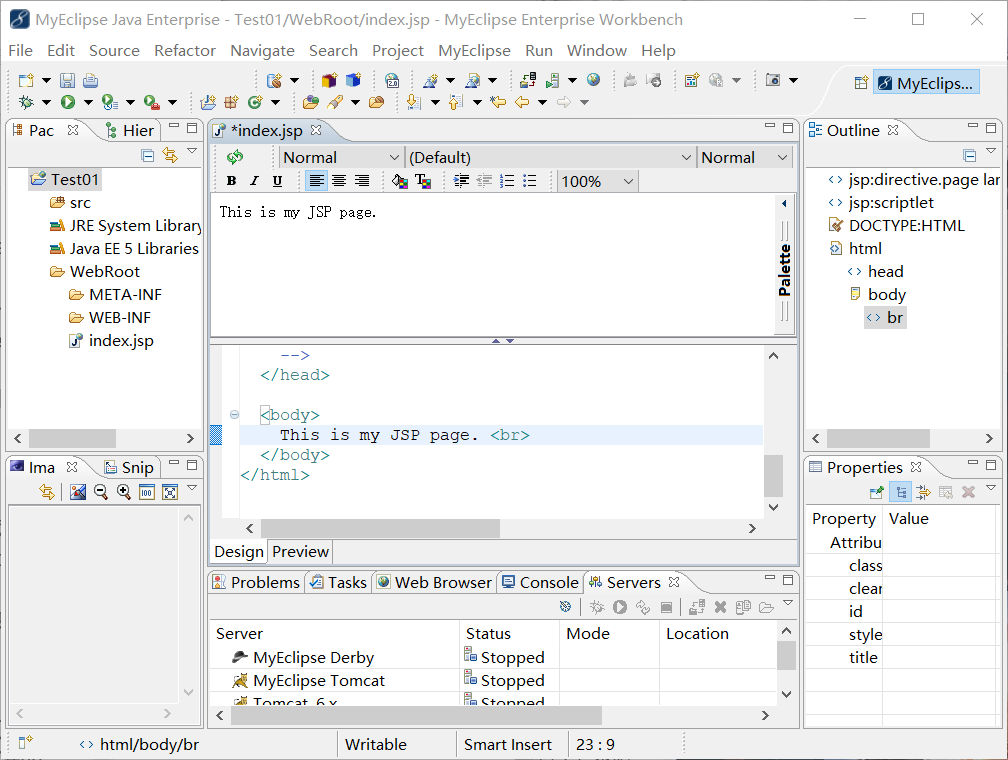The width and height of the screenshot is (1008, 760).
Task: Open the Package Explorer view menu triangle
Action: coord(192,151)
